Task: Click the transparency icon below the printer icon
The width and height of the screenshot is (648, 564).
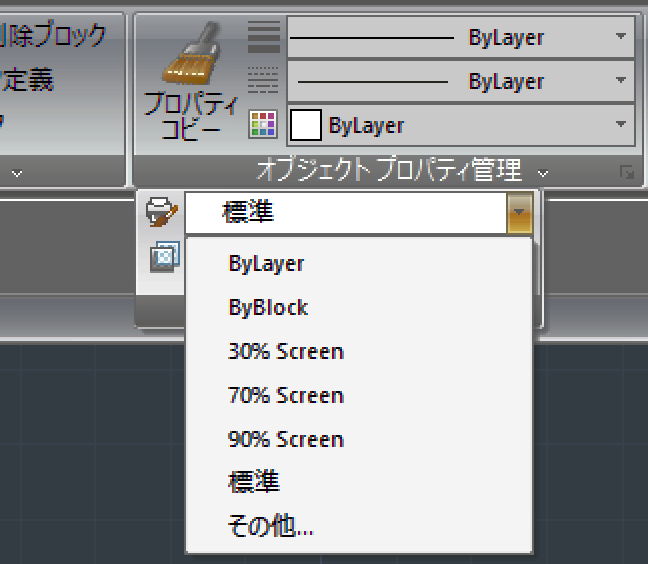Action: pos(164,257)
